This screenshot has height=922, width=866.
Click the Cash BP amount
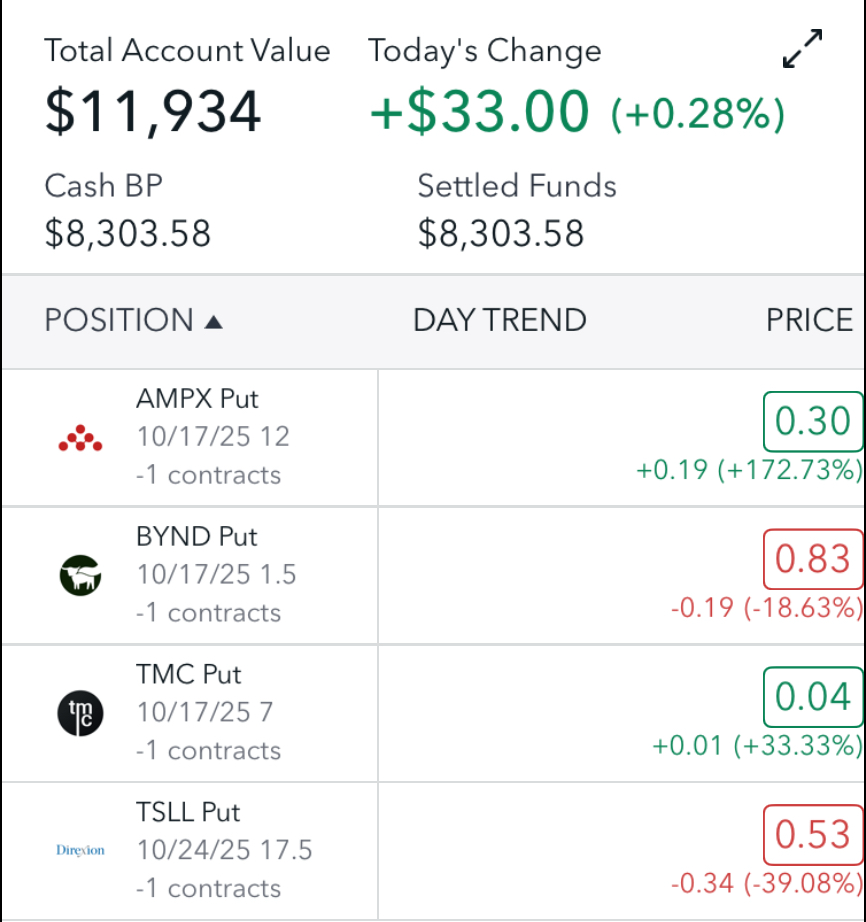point(128,233)
